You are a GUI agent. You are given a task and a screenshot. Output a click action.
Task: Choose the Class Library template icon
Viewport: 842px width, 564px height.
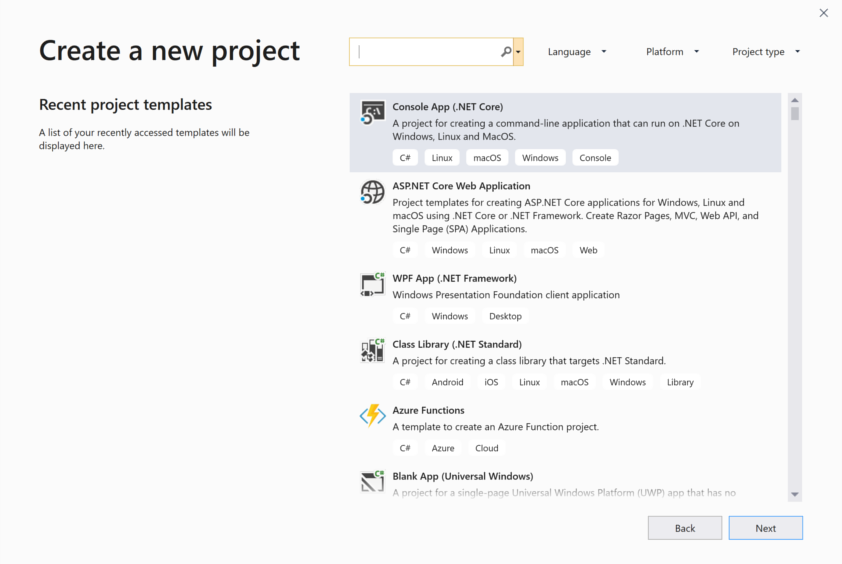pos(372,350)
